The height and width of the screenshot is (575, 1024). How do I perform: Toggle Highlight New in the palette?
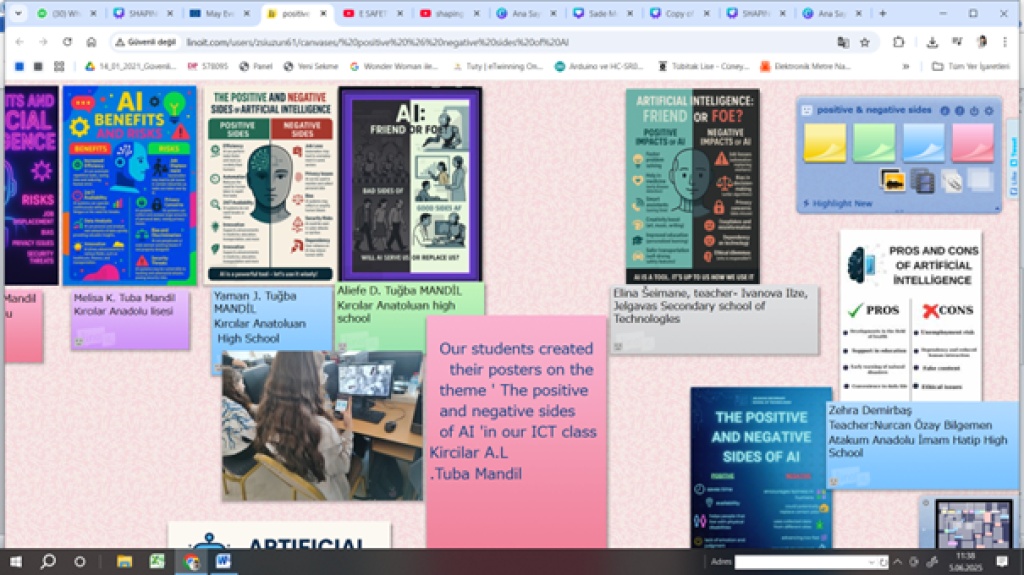[x=842, y=204]
